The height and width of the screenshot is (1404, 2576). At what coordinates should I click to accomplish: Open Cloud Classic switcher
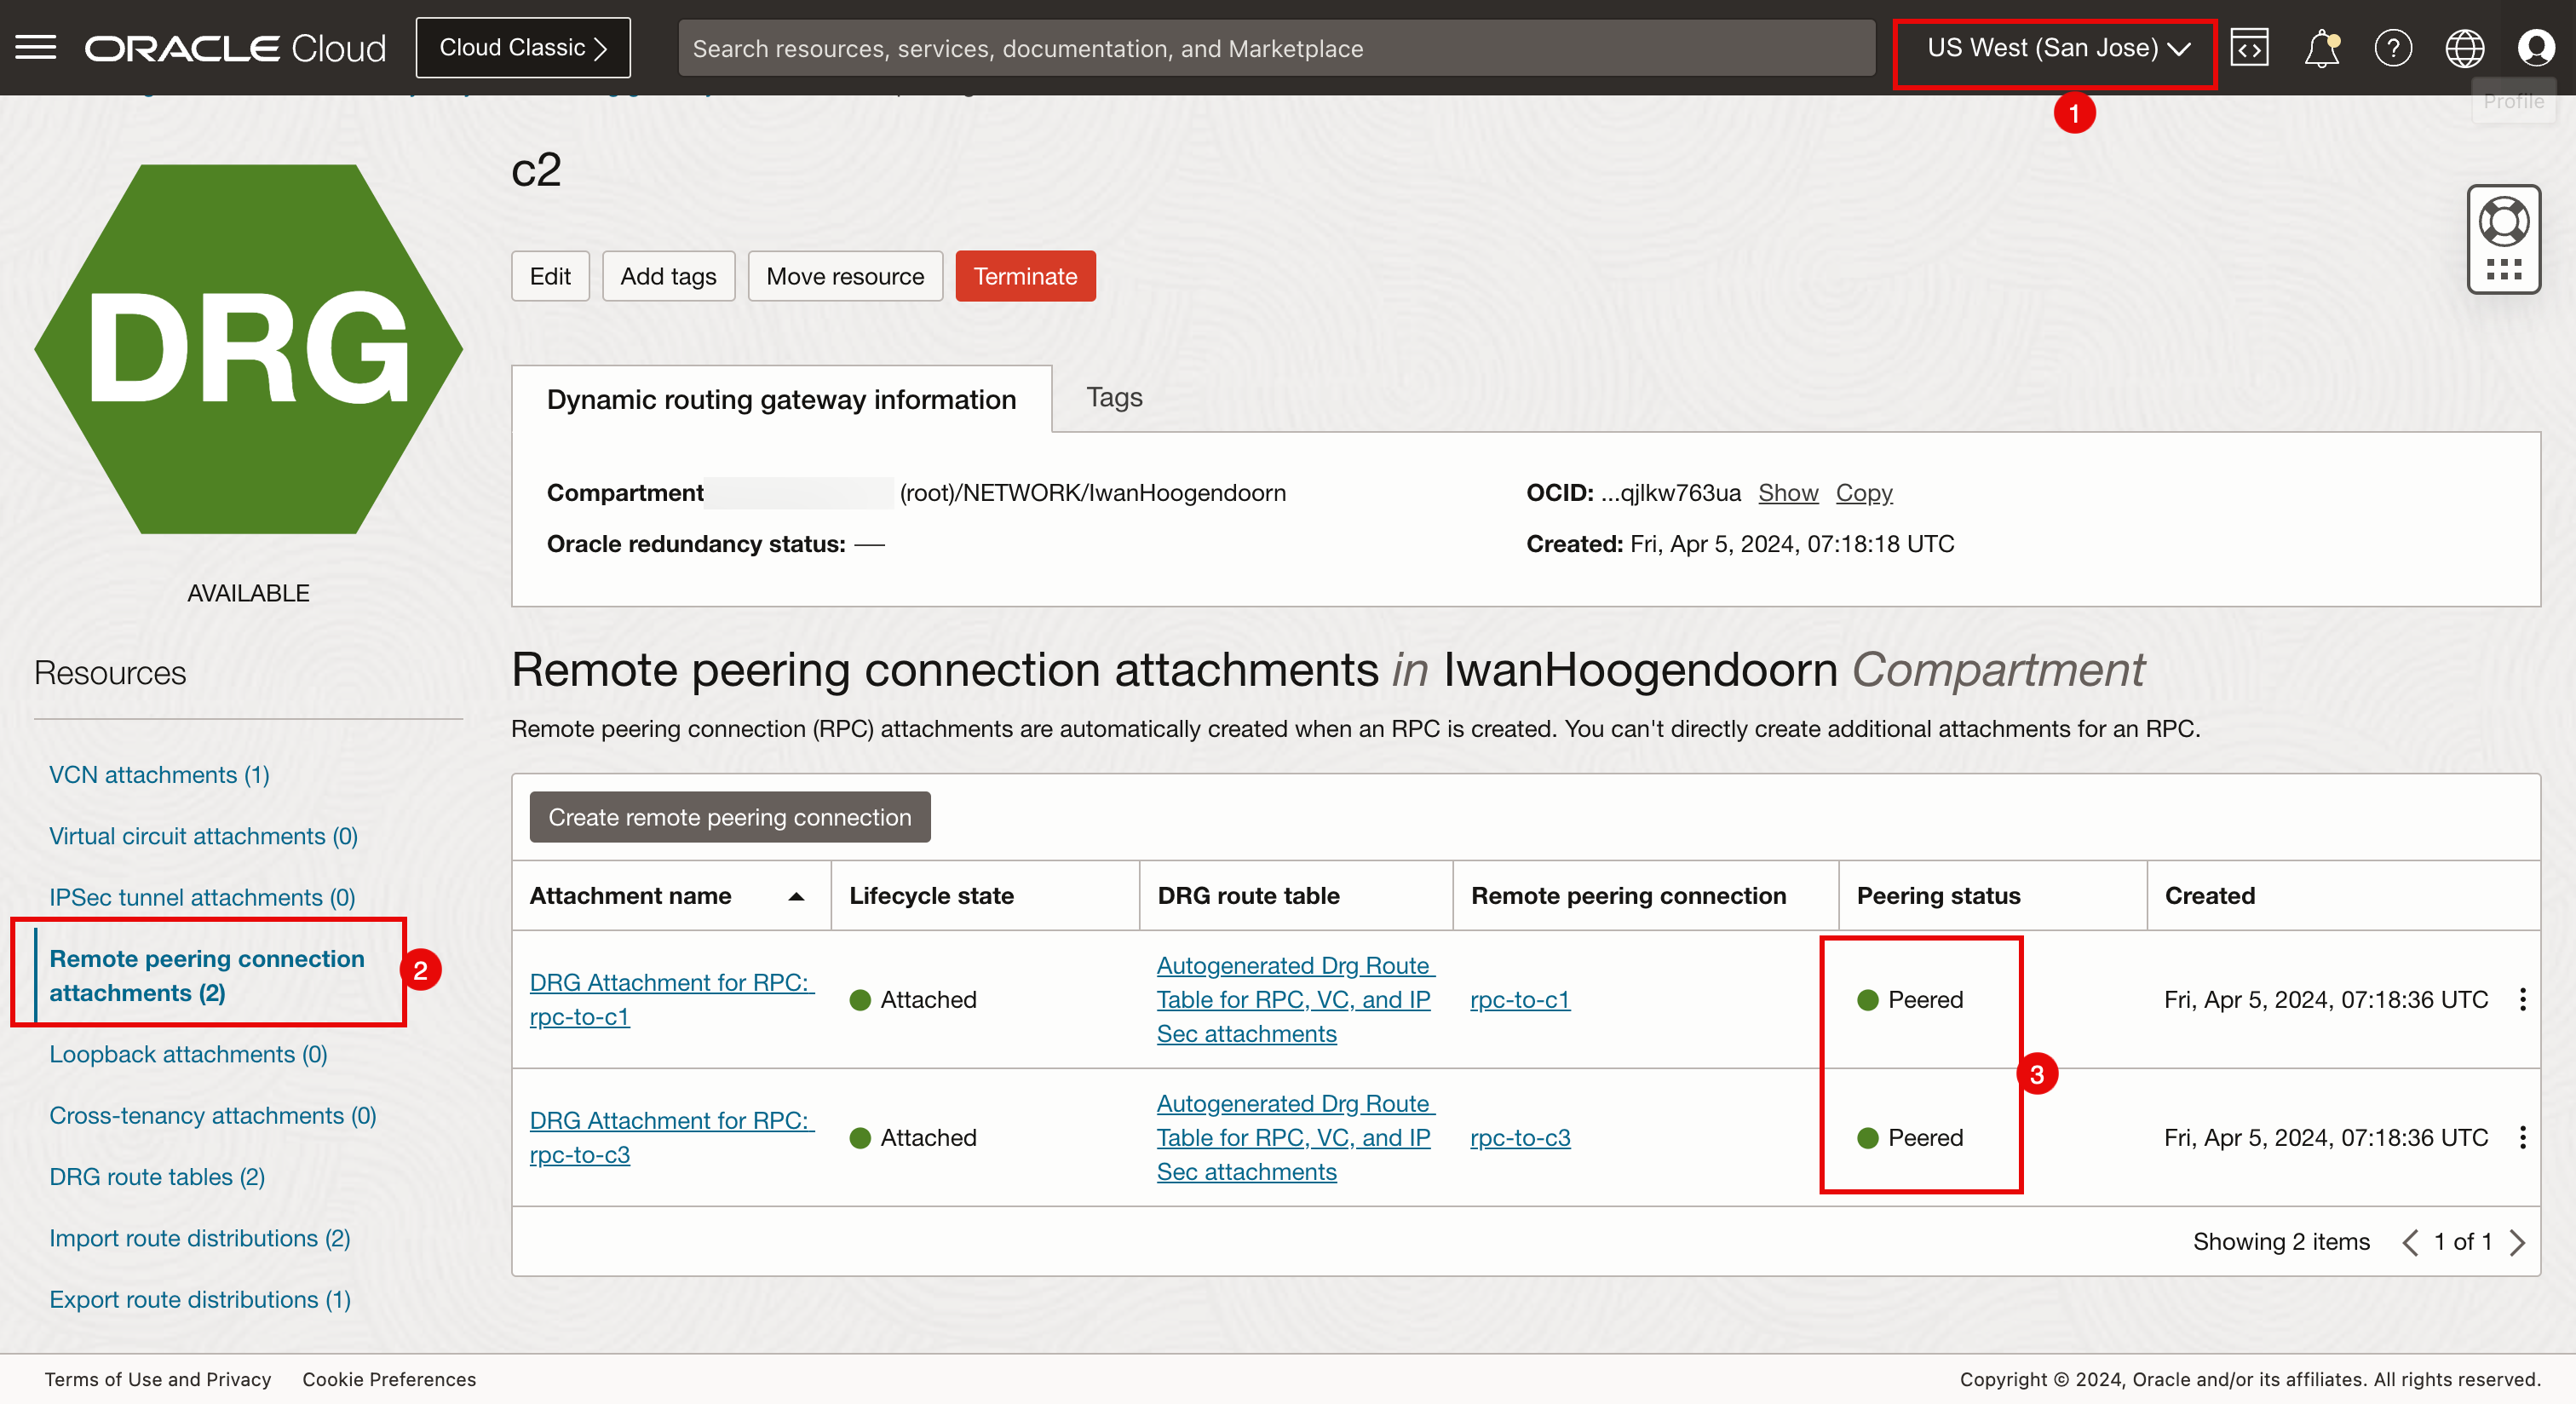523,47
